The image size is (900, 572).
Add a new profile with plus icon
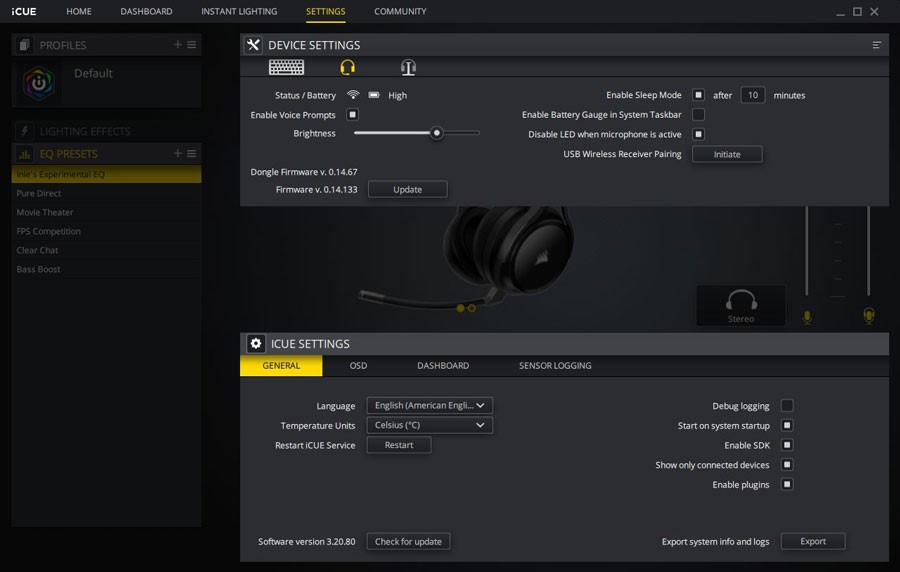point(177,44)
